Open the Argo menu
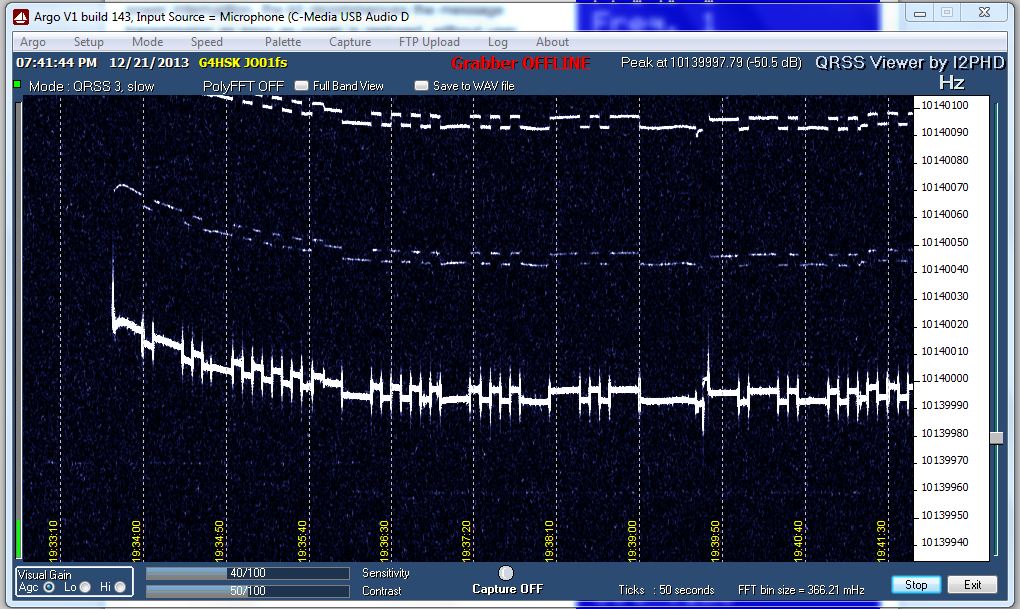This screenshot has height=609, width=1020. click(x=33, y=42)
